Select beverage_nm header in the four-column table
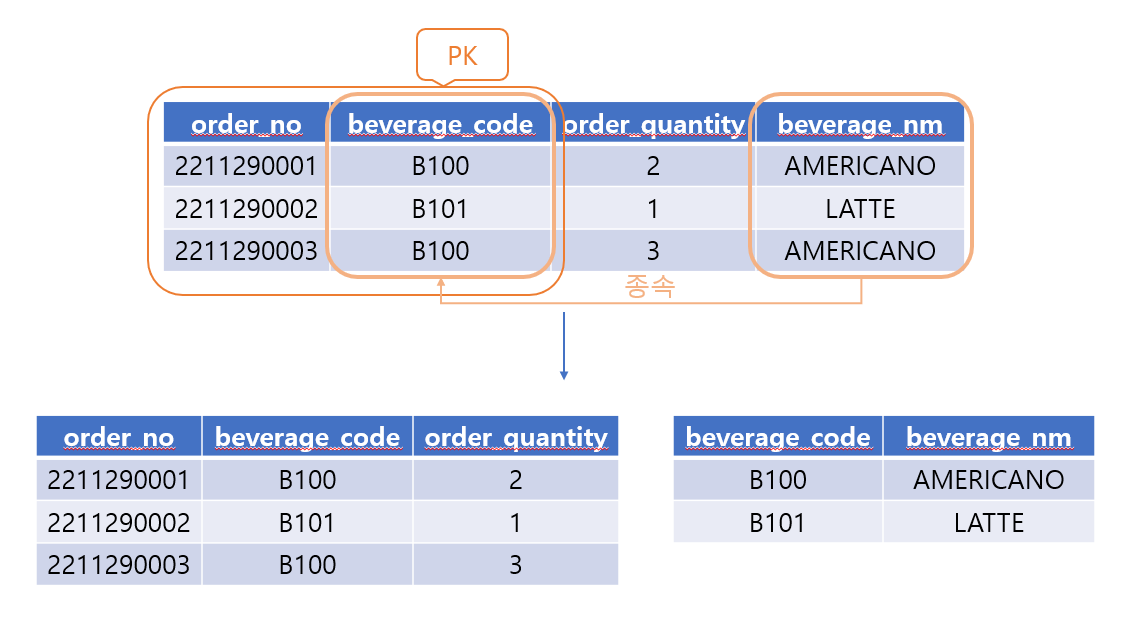1132x618 pixels. coord(861,124)
